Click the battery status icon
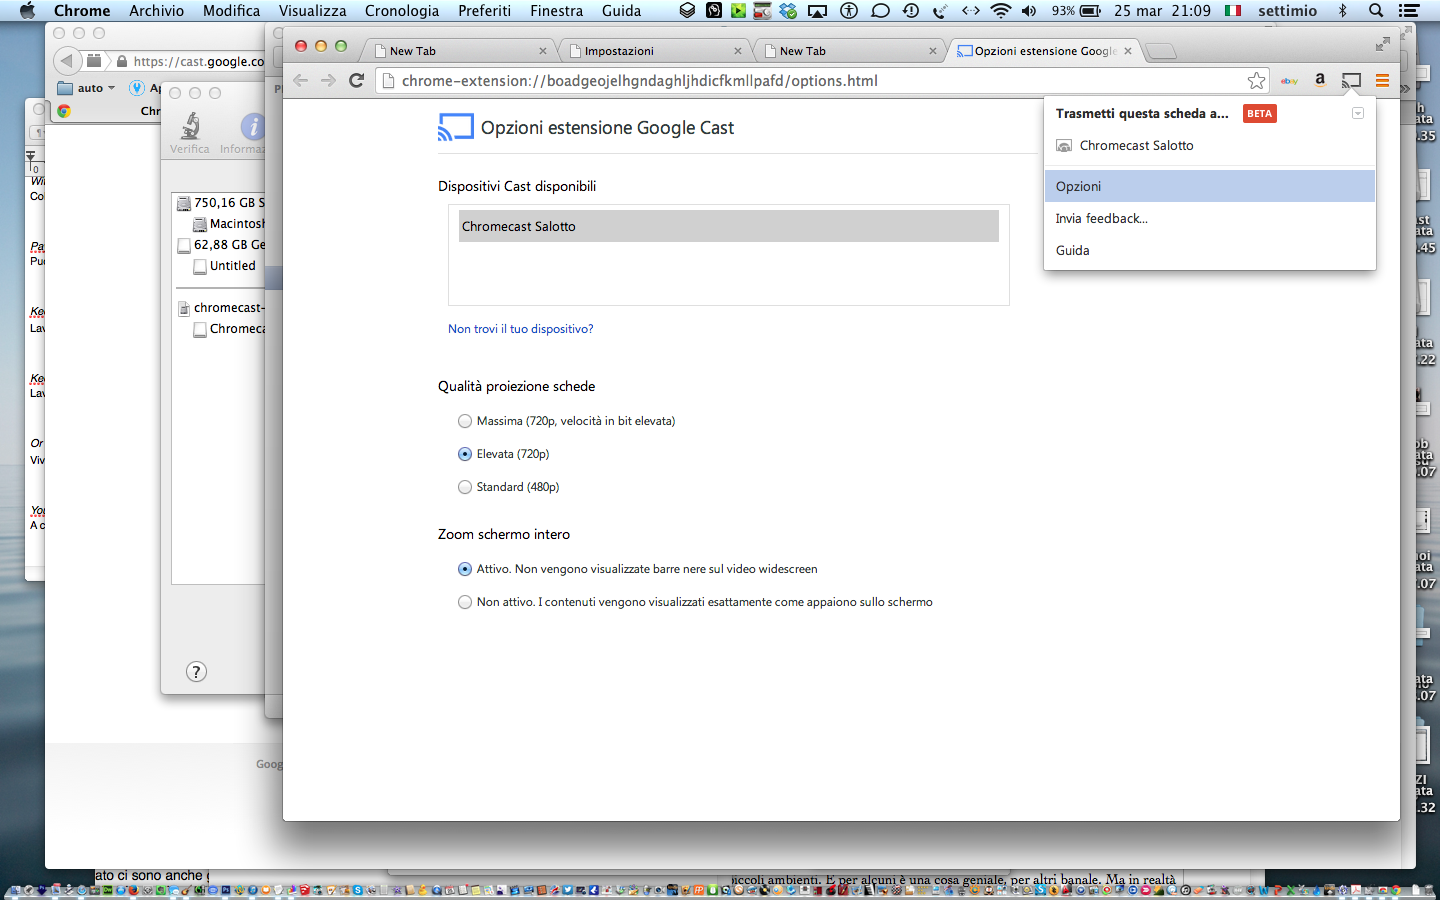The width and height of the screenshot is (1440, 900). pos(1090,11)
